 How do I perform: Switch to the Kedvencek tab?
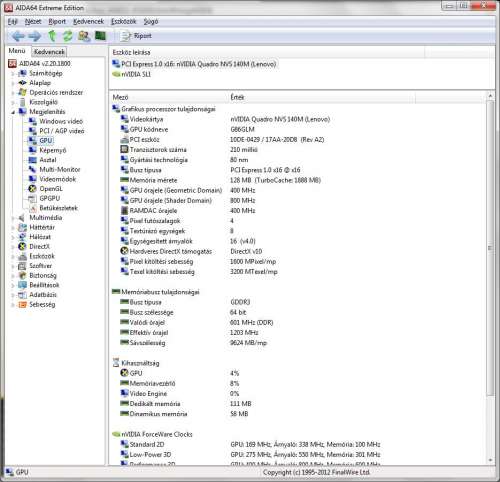click(49, 52)
